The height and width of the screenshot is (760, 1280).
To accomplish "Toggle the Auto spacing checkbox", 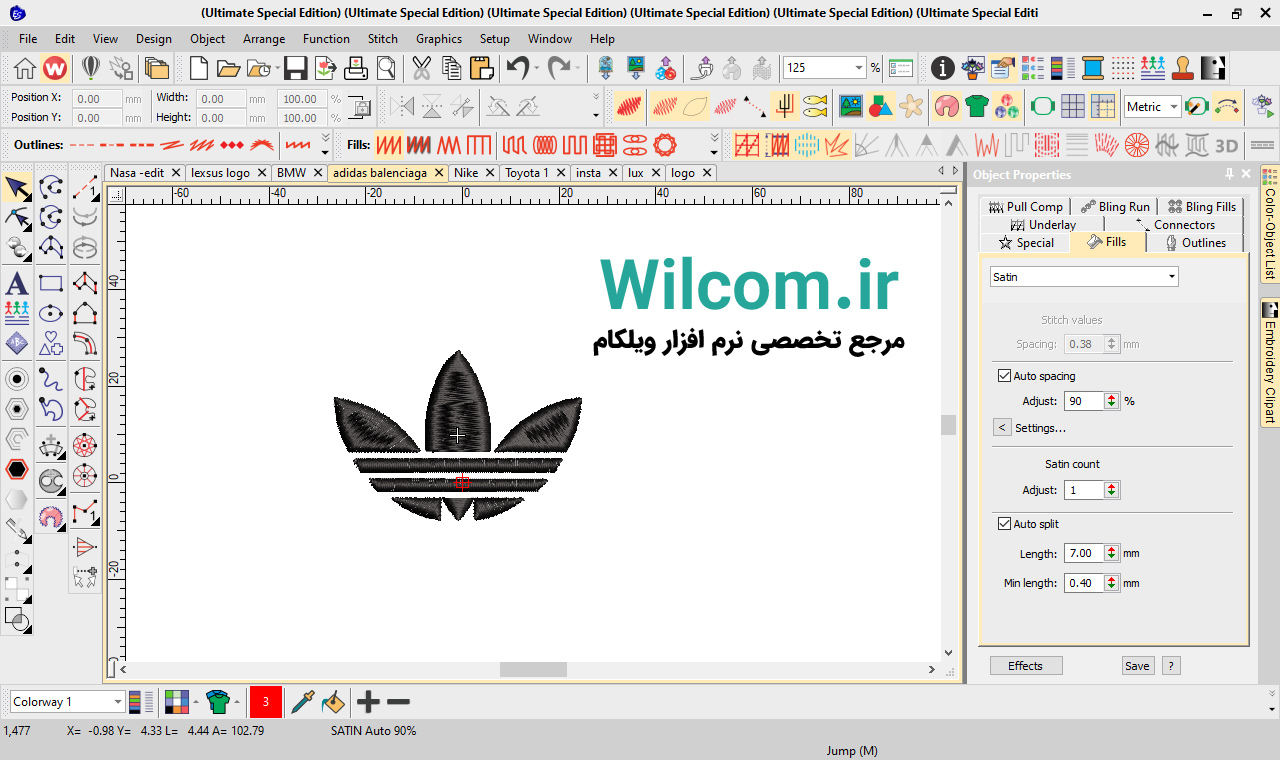I will (x=1005, y=376).
